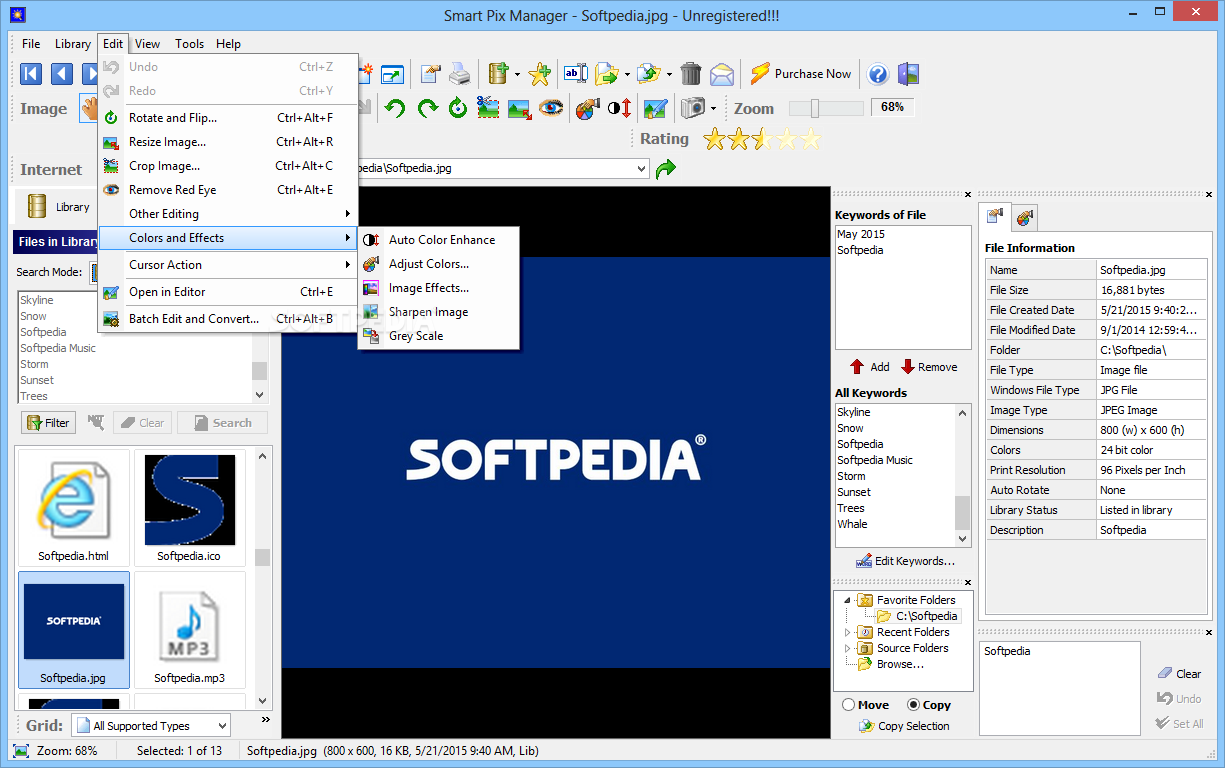Viewport: 1225px width, 768px height.
Task: Go to the first image in toolbar
Action: (31, 74)
